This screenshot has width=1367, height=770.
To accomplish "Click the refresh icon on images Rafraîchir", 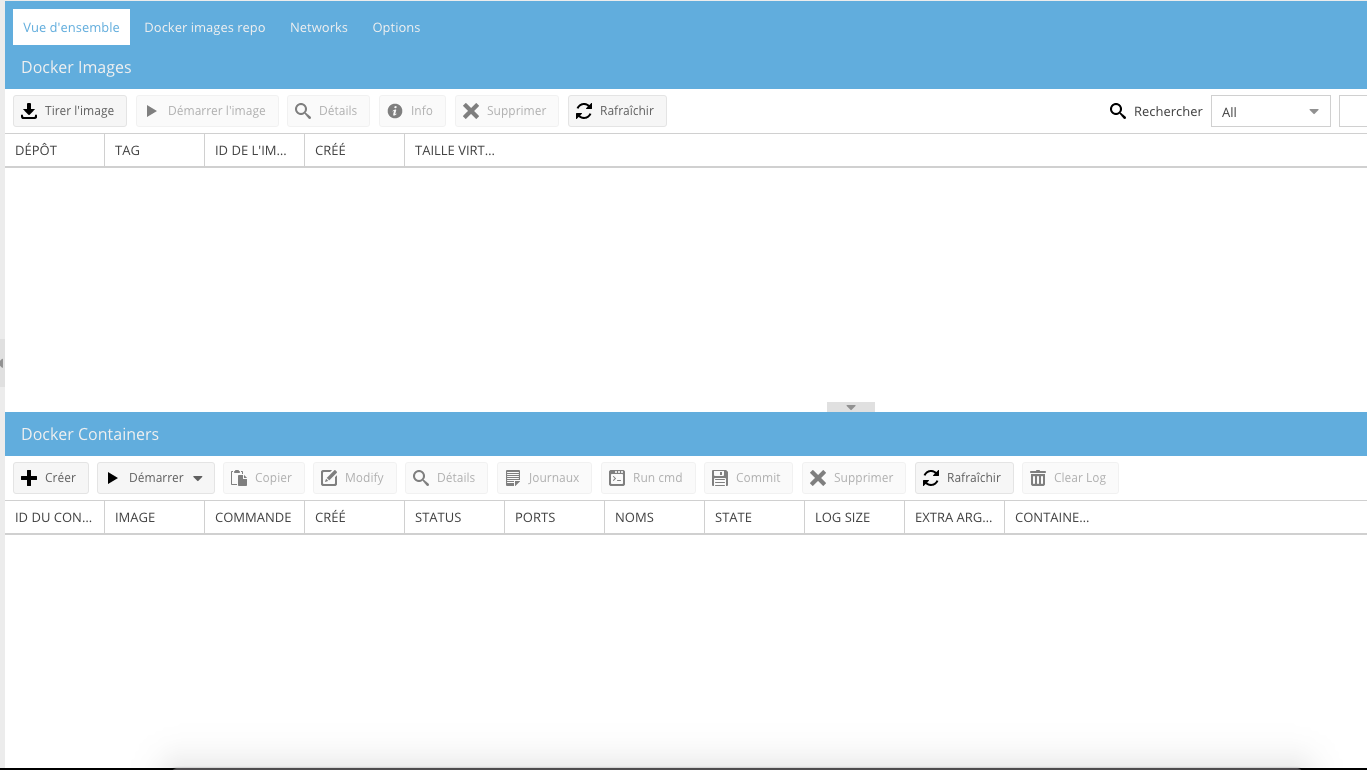I will tap(584, 111).
